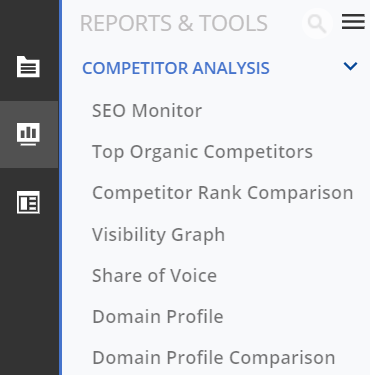Select Domain Profile Comparison entry

pos(214,358)
